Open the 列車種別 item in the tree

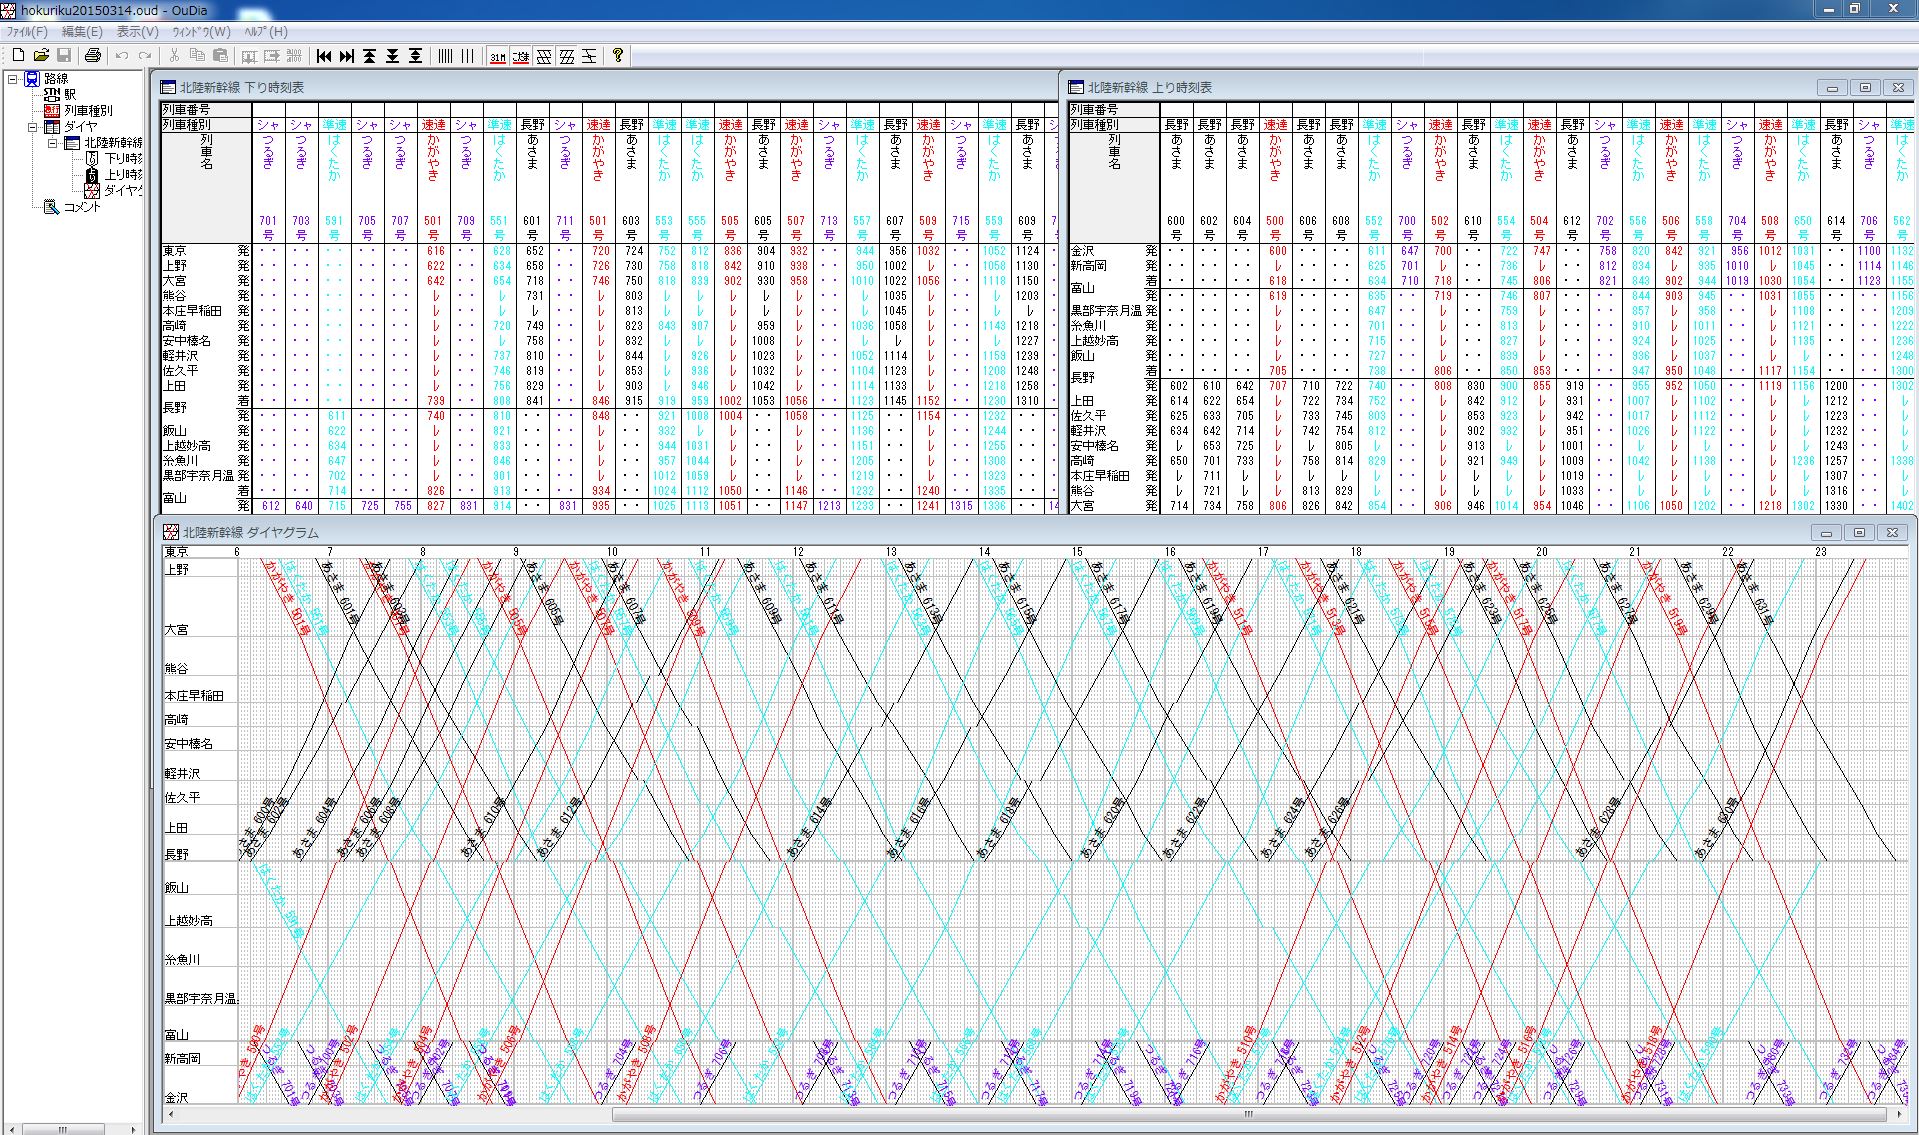[88, 110]
